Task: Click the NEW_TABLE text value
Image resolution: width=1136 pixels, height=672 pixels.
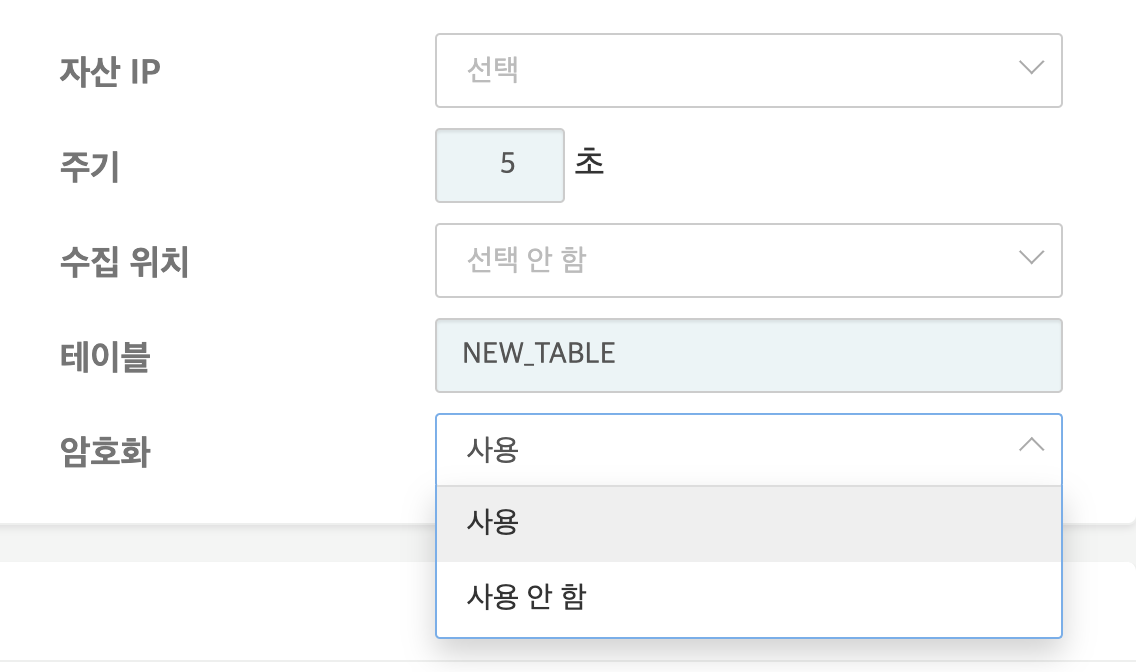Action: point(539,354)
